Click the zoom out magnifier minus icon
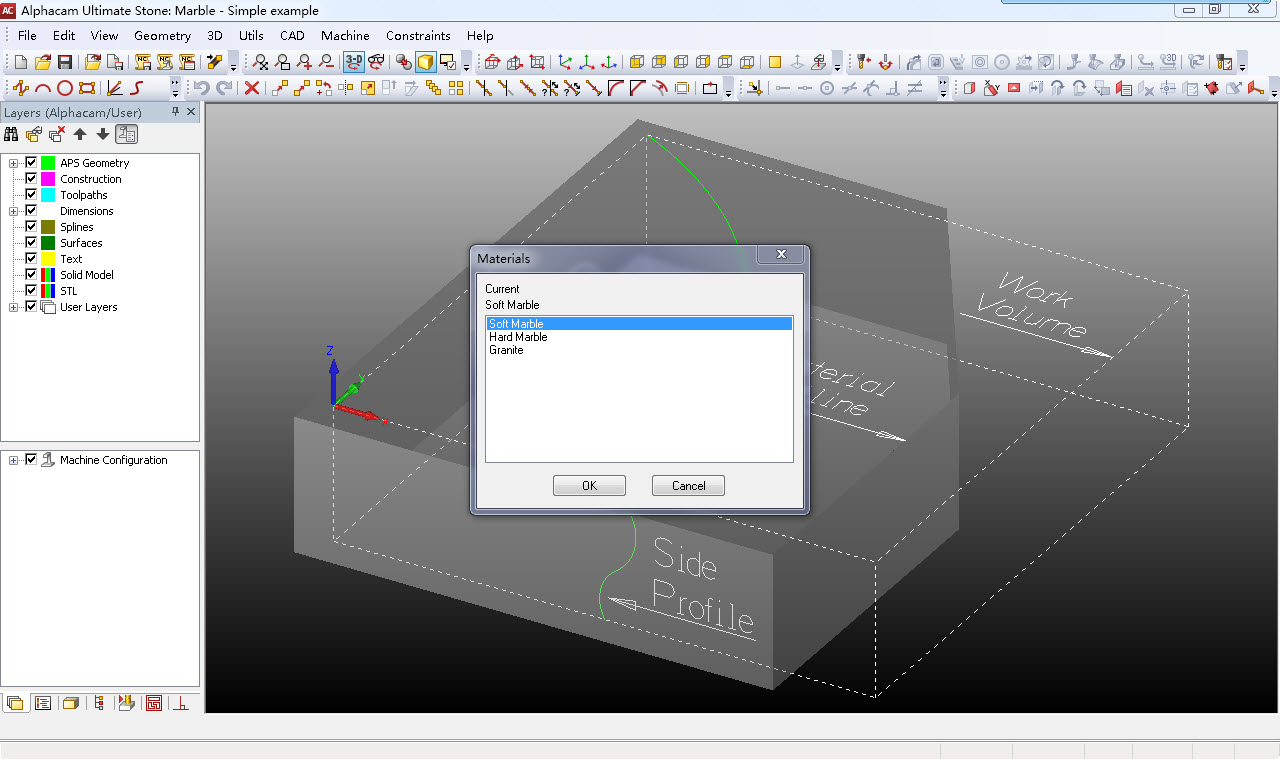1280x760 pixels. pyautogui.click(x=326, y=62)
